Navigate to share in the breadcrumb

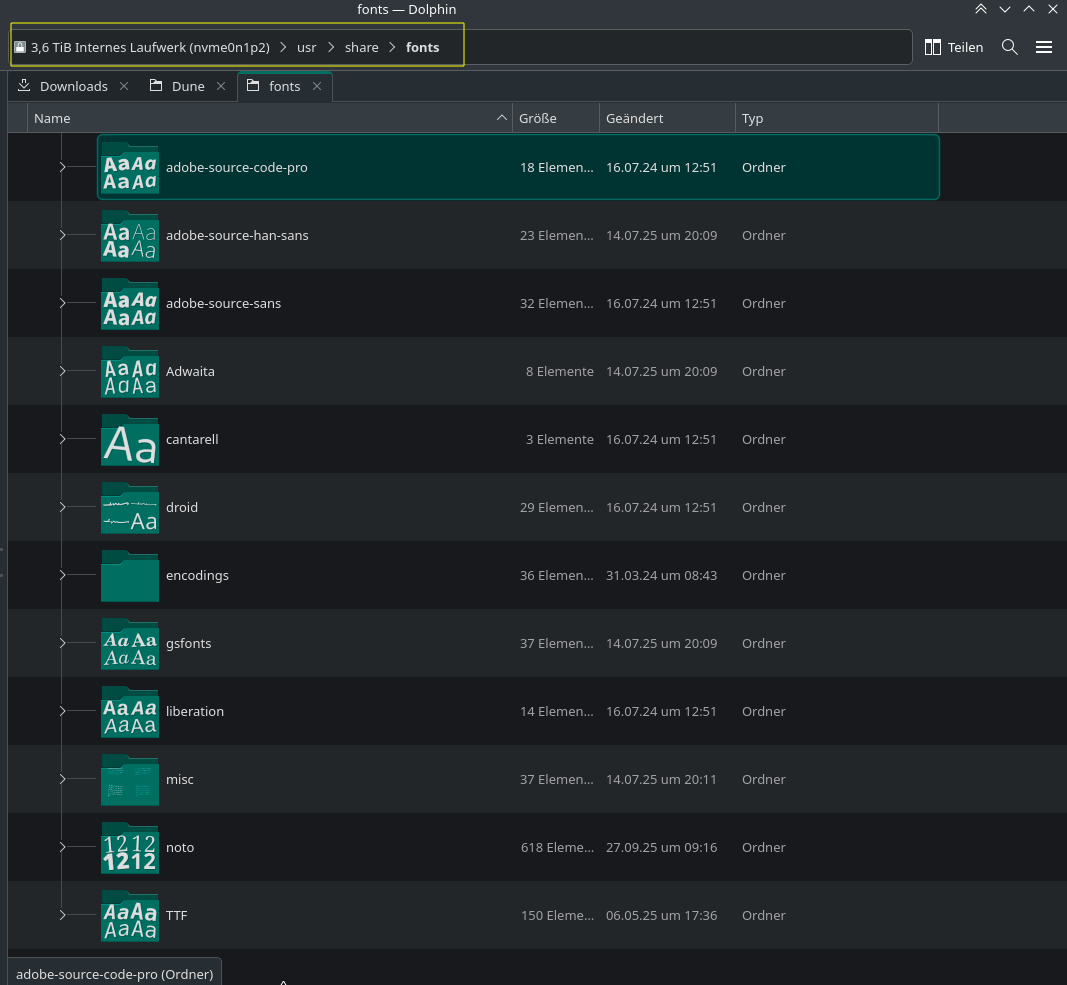click(x=361, y=48)
